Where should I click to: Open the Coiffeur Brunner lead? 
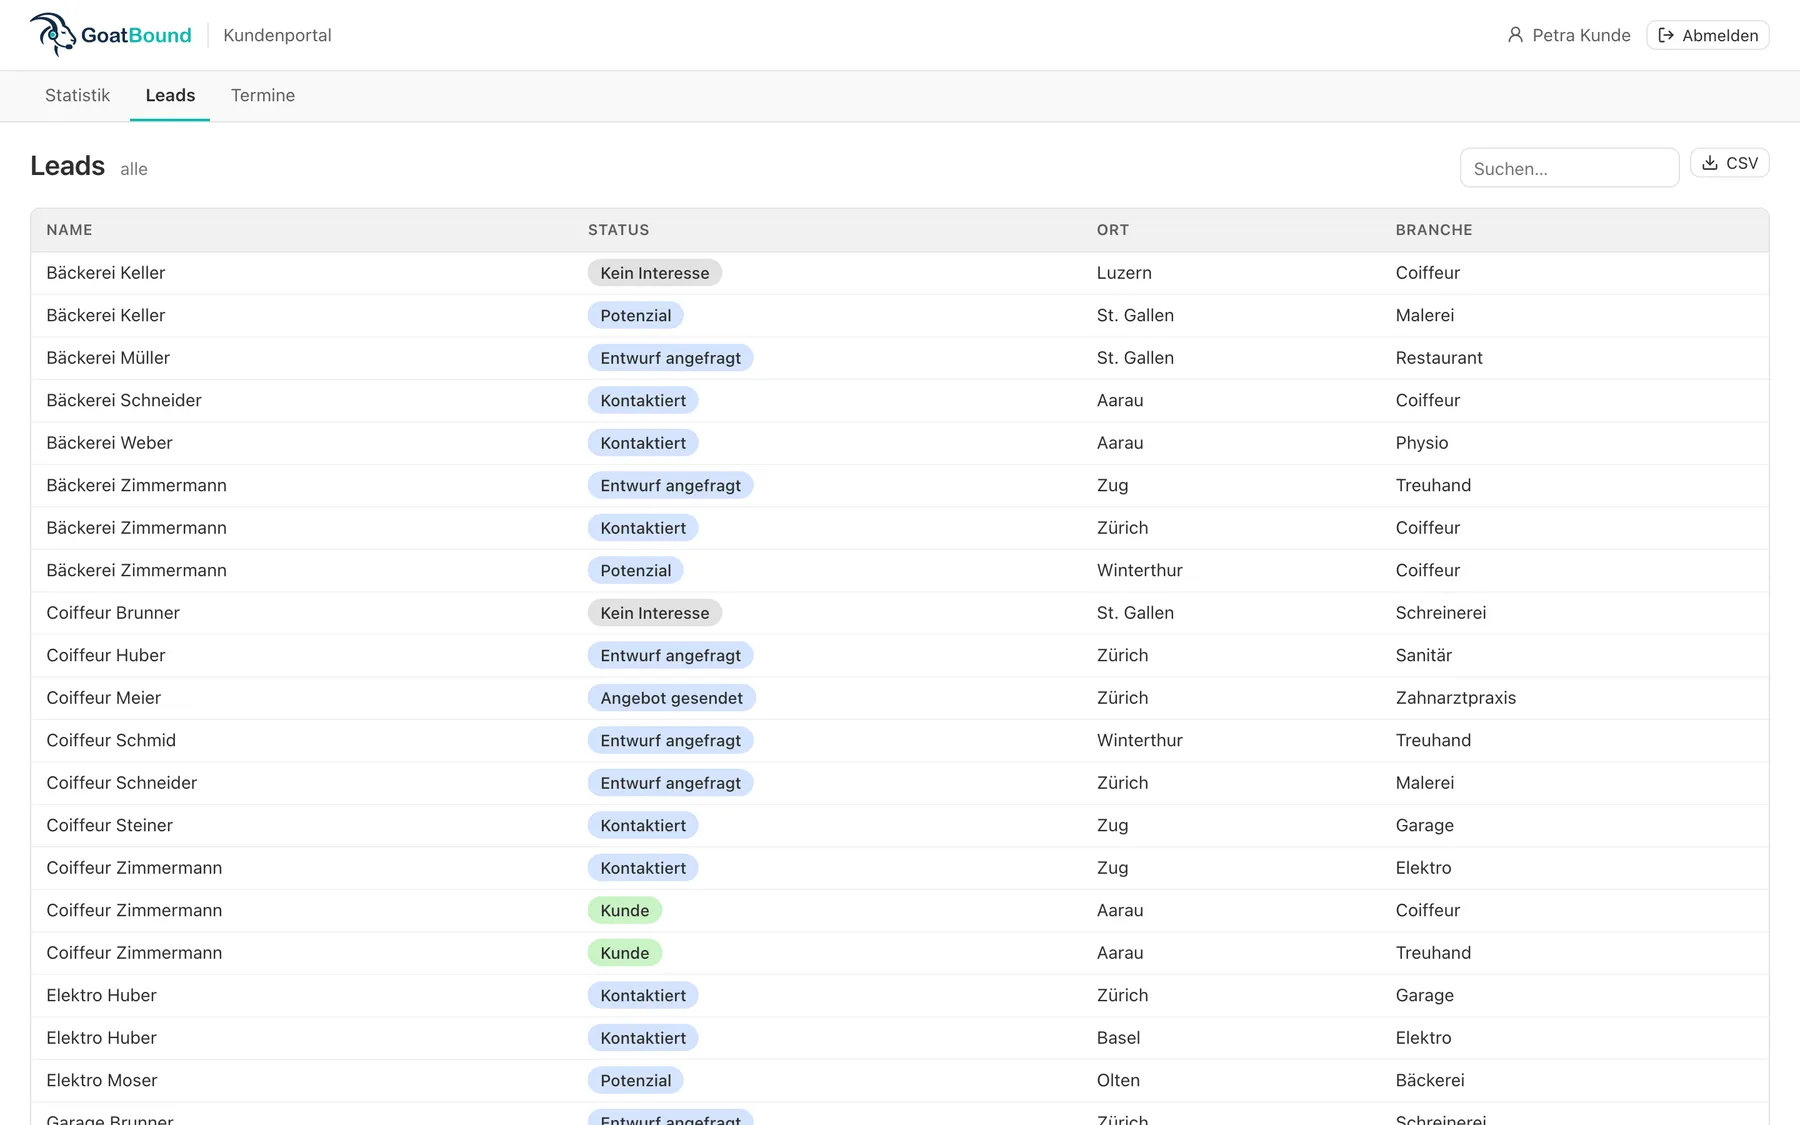coord(899,613)
